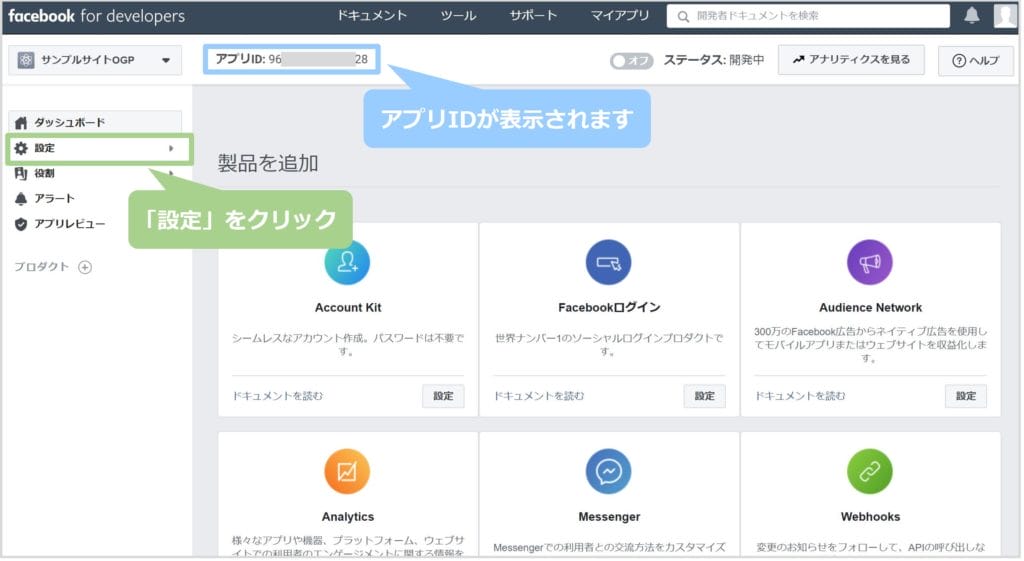This screenshot has width=1024, height=561.
Task: Open ドキュメントを読む for Audience Network
Action: [x=802, y=396]
